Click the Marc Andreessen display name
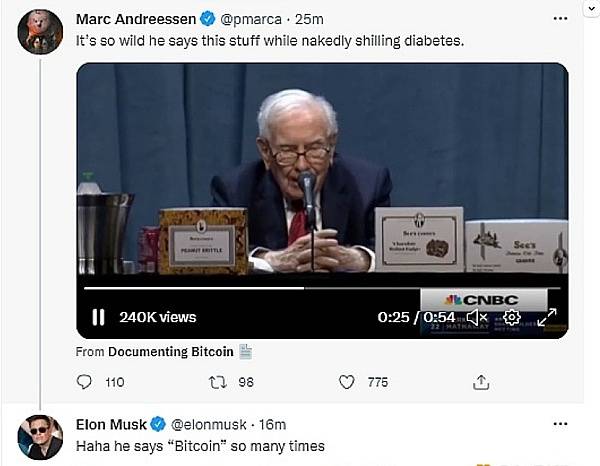Image resolution: width=600 pixels, height=466 pixels. (135, 19)
